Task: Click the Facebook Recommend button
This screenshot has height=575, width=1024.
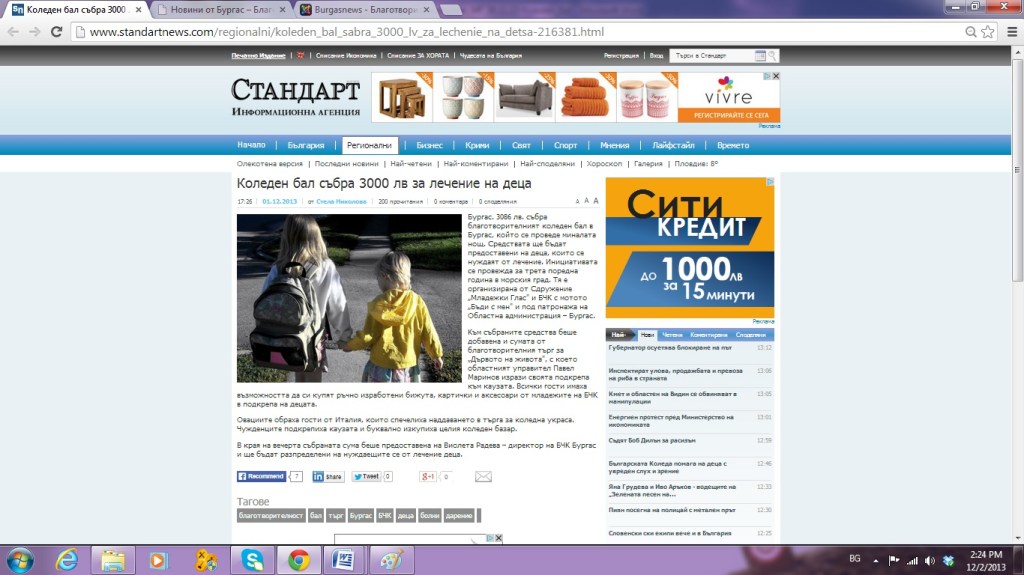Action: pos(262,477)
